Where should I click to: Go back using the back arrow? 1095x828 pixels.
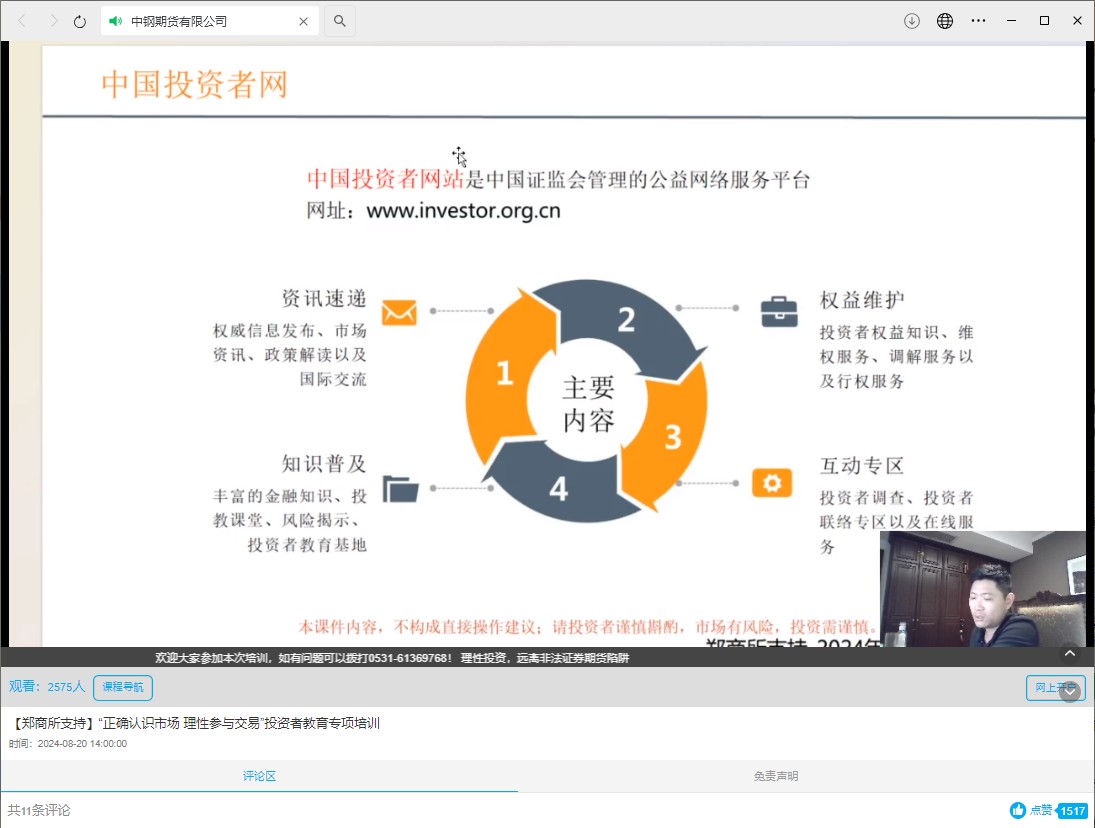[x=22, y=21]
